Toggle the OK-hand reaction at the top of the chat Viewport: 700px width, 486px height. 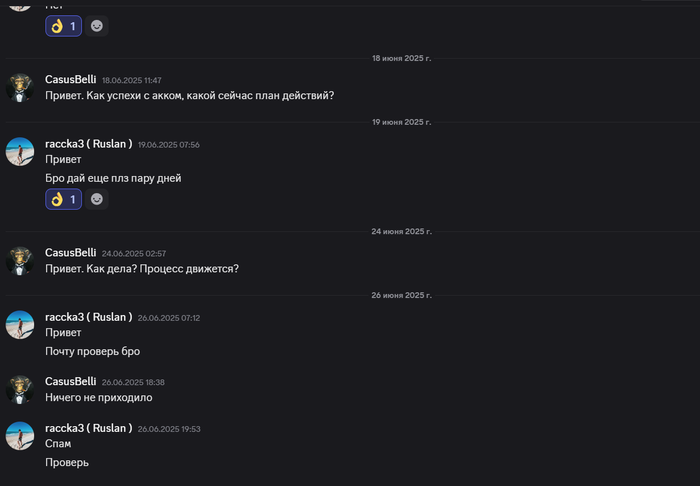[x=63, y=26]
